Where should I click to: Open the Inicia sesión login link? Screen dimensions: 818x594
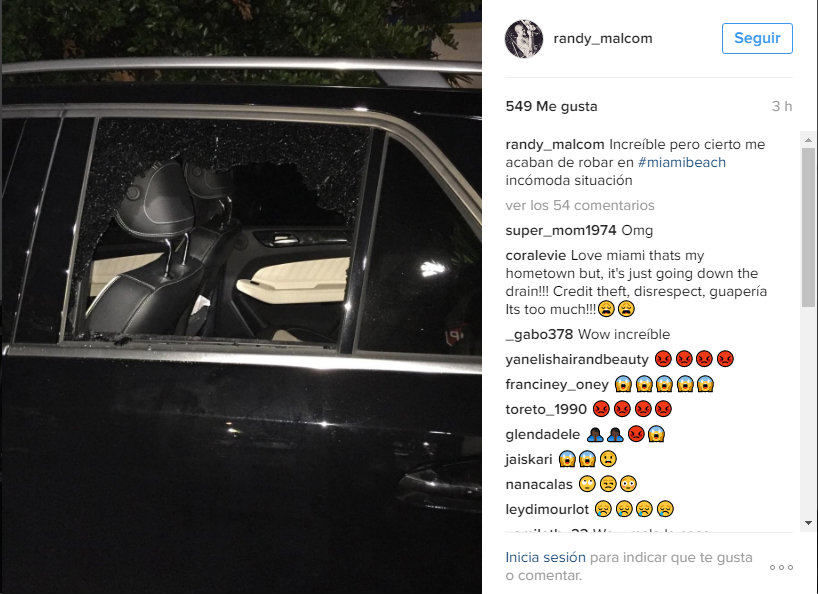[x=545, y=557]
